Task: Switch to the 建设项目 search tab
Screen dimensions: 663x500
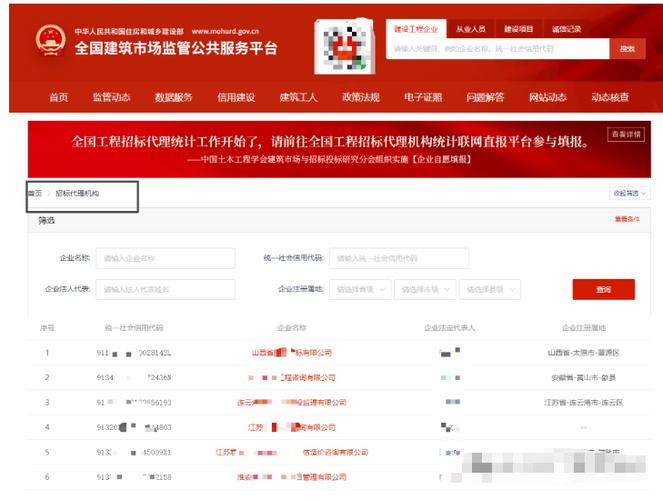Action: (x=518, y=29)
